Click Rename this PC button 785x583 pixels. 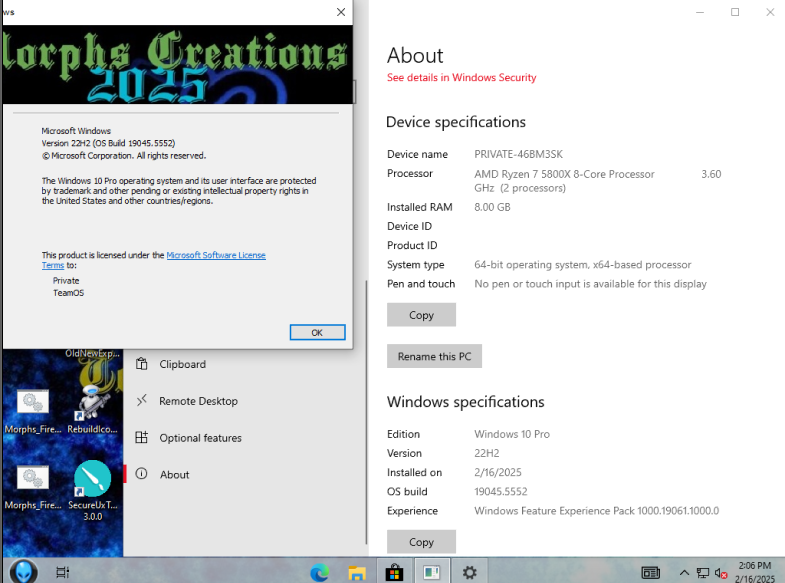(x=434, y=356)
